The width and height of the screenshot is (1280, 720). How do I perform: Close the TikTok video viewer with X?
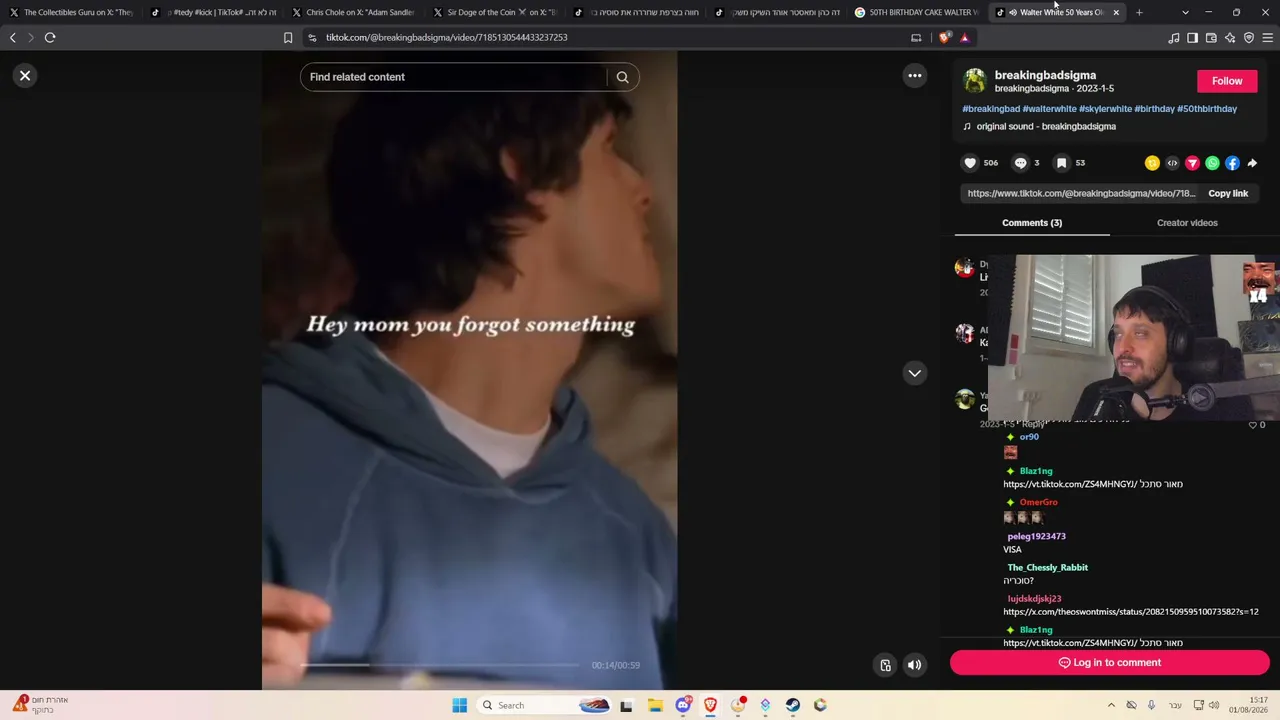[25, 75]
